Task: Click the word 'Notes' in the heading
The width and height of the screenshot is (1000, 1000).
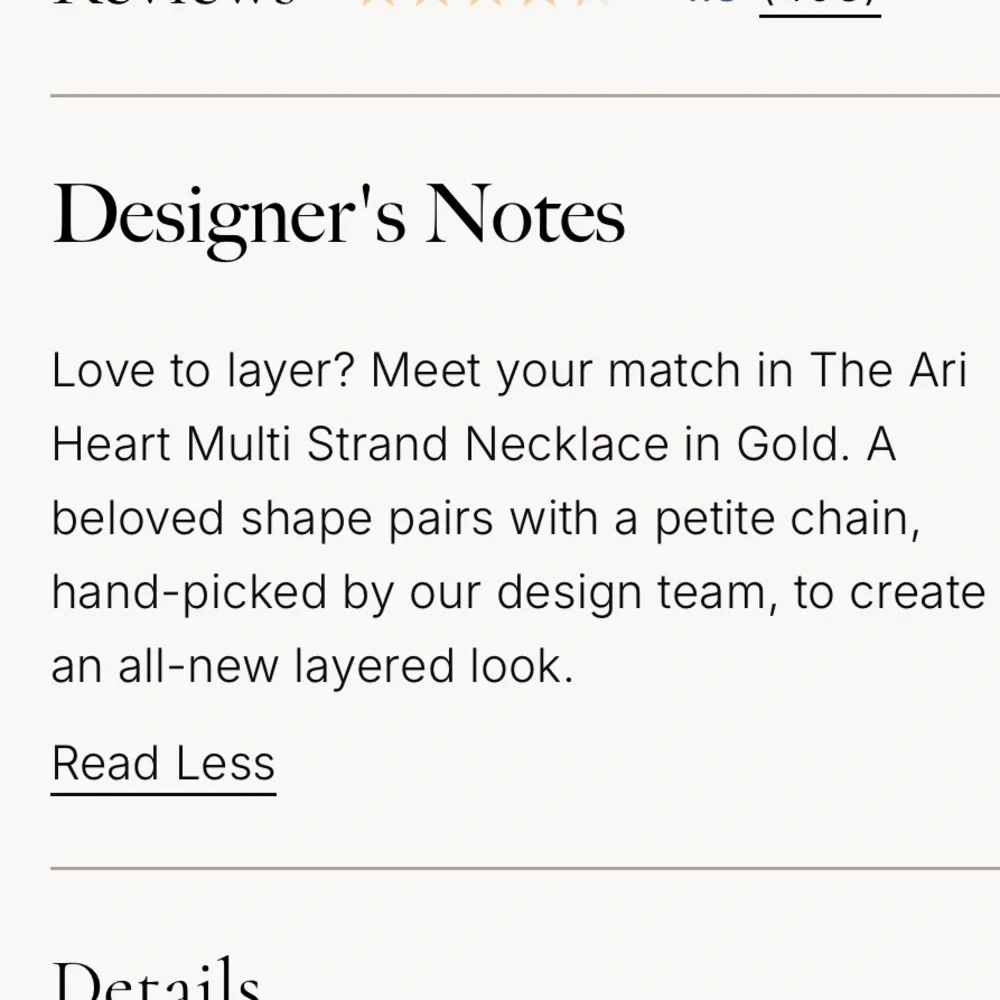Action: [525, 214]
